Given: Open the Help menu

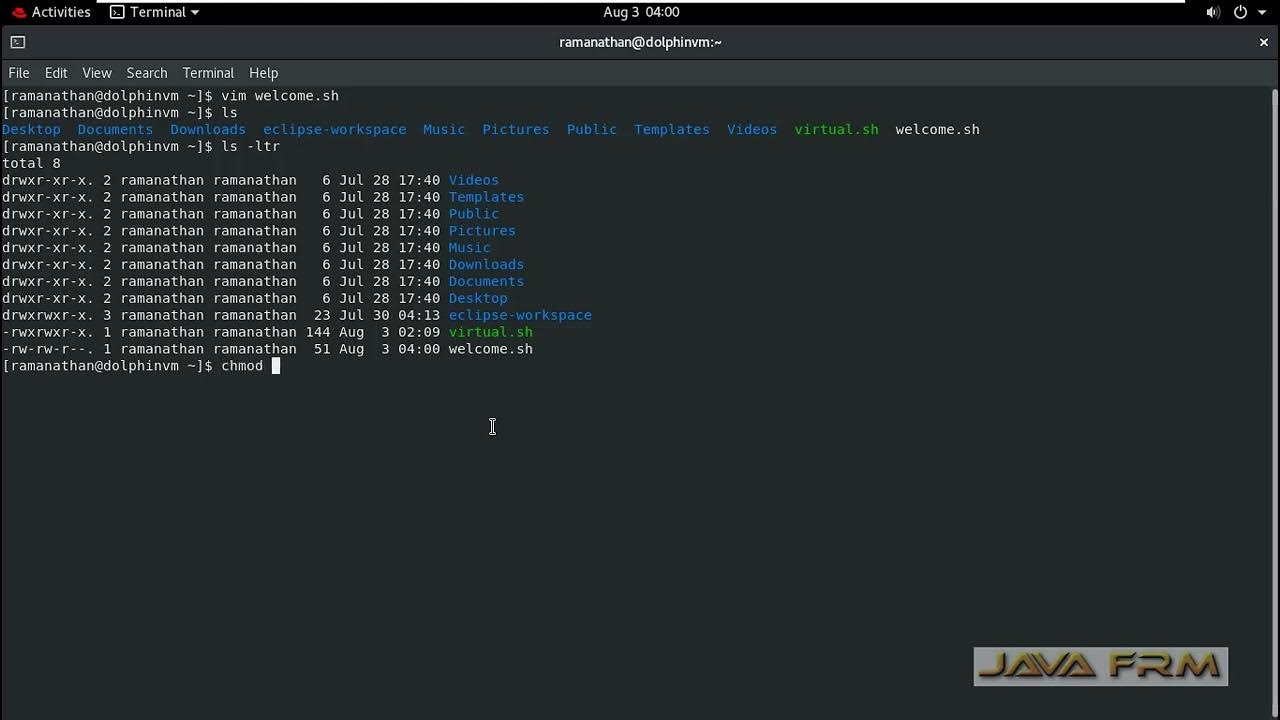Looking at the screenshot, I should [263, 73].
